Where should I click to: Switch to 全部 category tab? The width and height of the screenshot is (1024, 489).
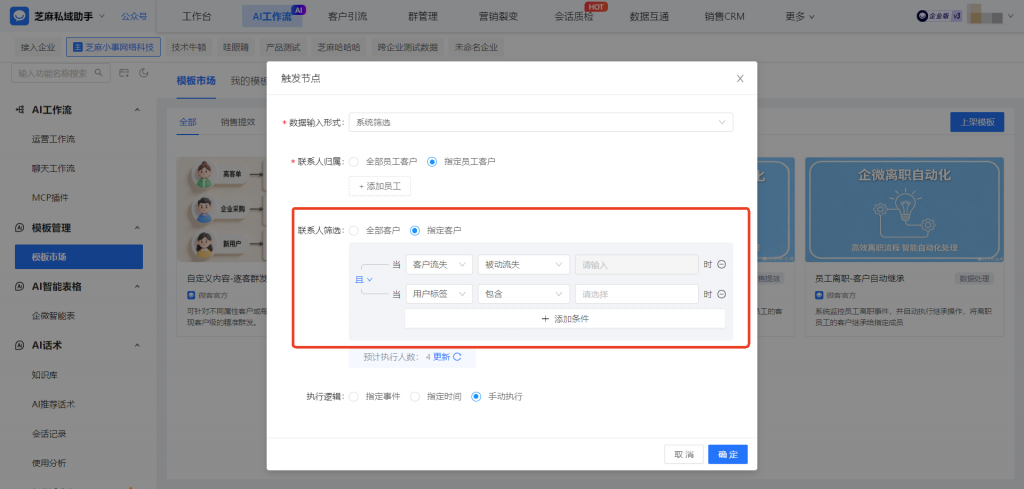tap(187, 122)
